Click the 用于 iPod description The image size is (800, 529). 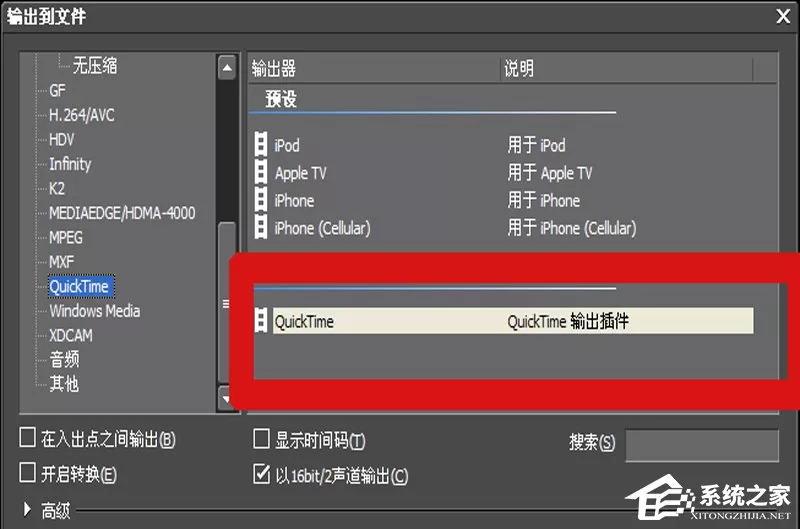pyautogui.click(x=536, y=145)
